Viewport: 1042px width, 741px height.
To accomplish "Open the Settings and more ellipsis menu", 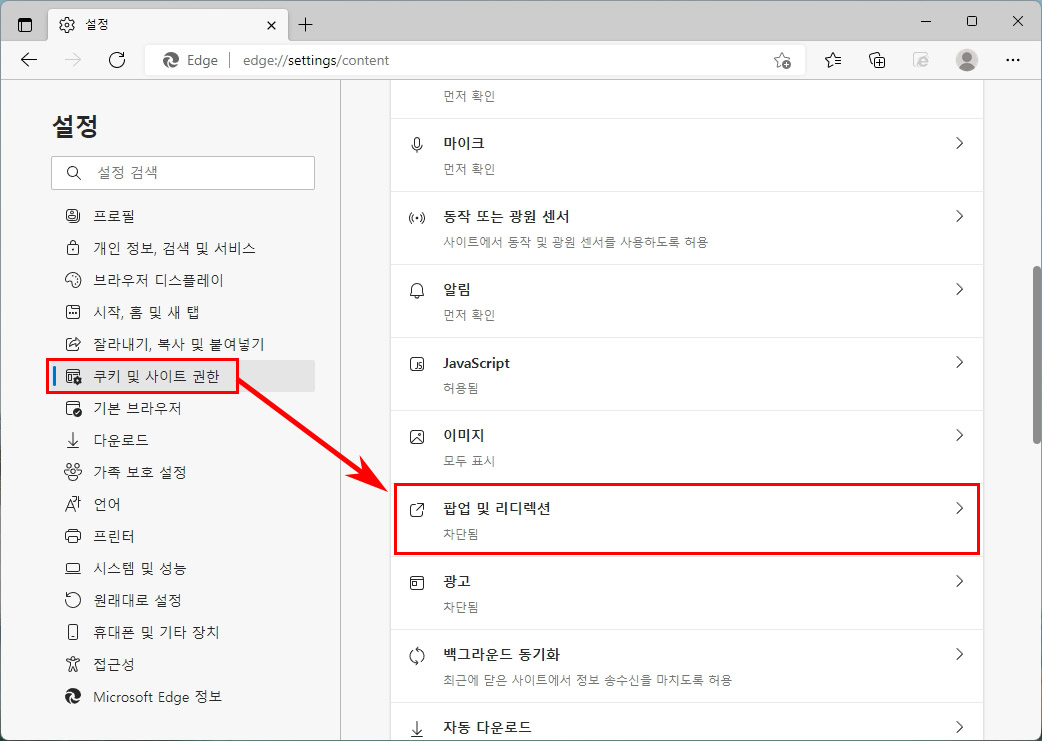I will 1013,60.
